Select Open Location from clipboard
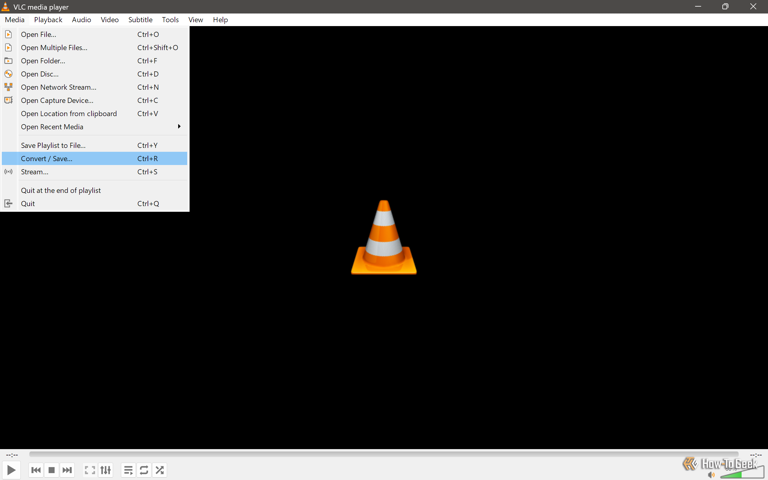The width and height of the screenshot is (768, 480). (95, 114)
